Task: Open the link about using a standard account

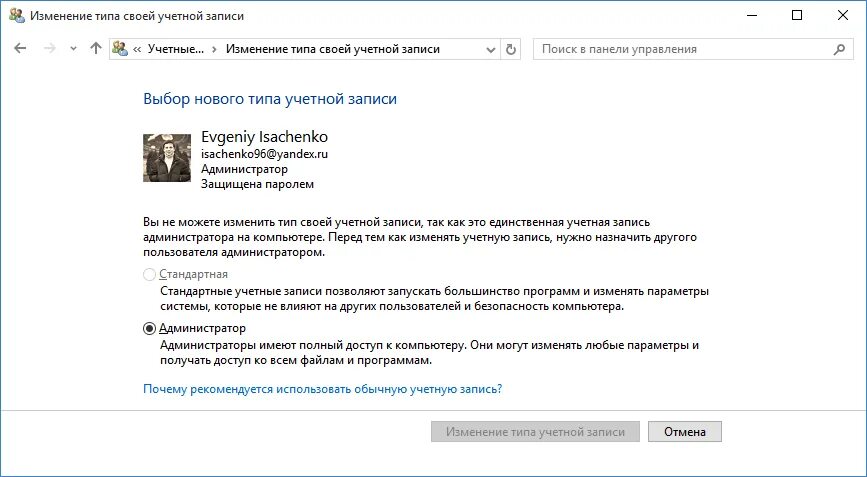Action: click(x=322, y=389)
